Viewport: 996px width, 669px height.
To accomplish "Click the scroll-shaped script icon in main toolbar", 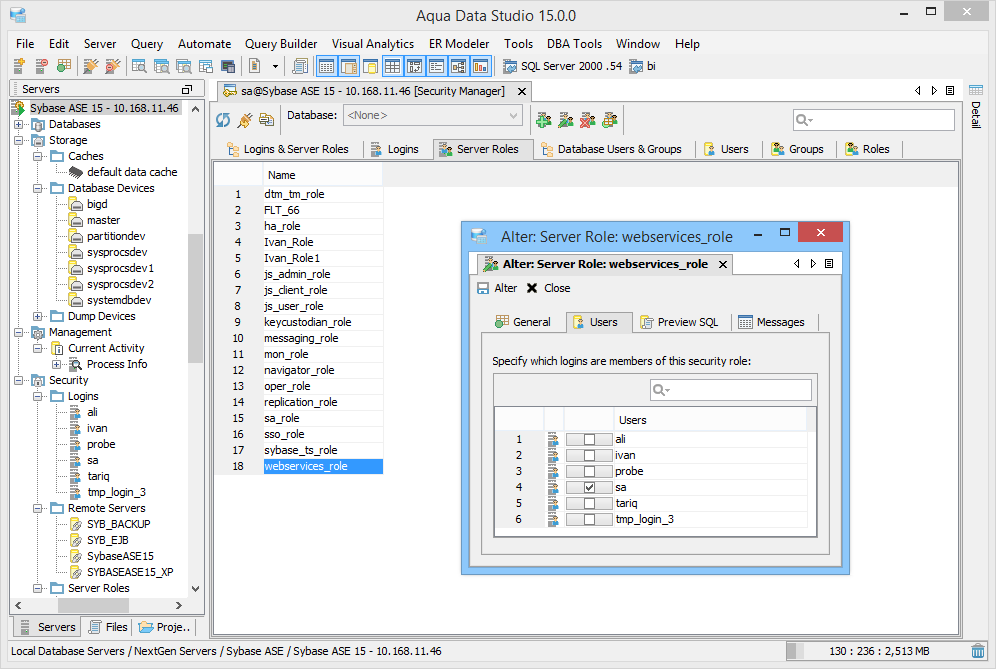I will 300,65.
